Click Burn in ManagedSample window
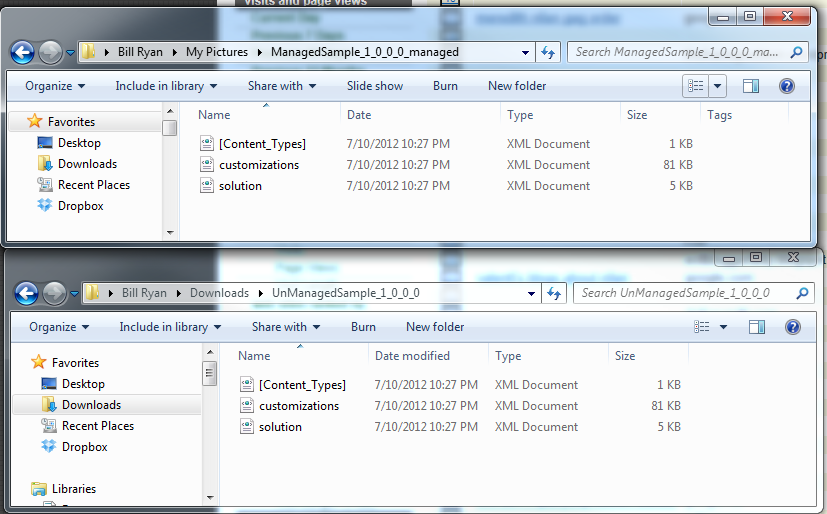 445,86
